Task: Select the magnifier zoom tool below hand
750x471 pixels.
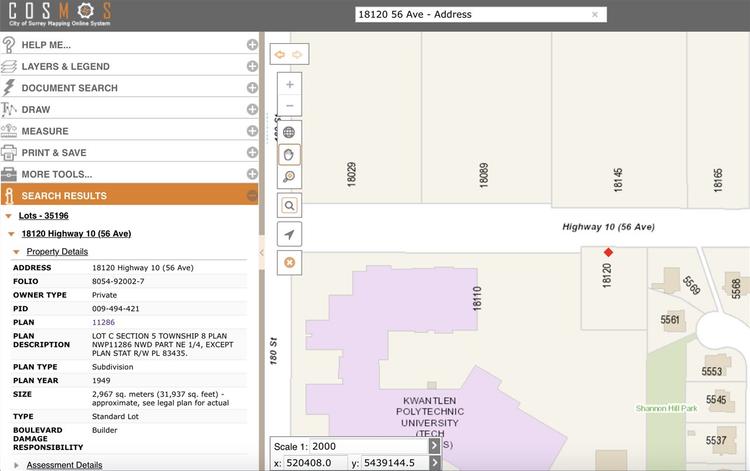Action: tap(289, 176)
